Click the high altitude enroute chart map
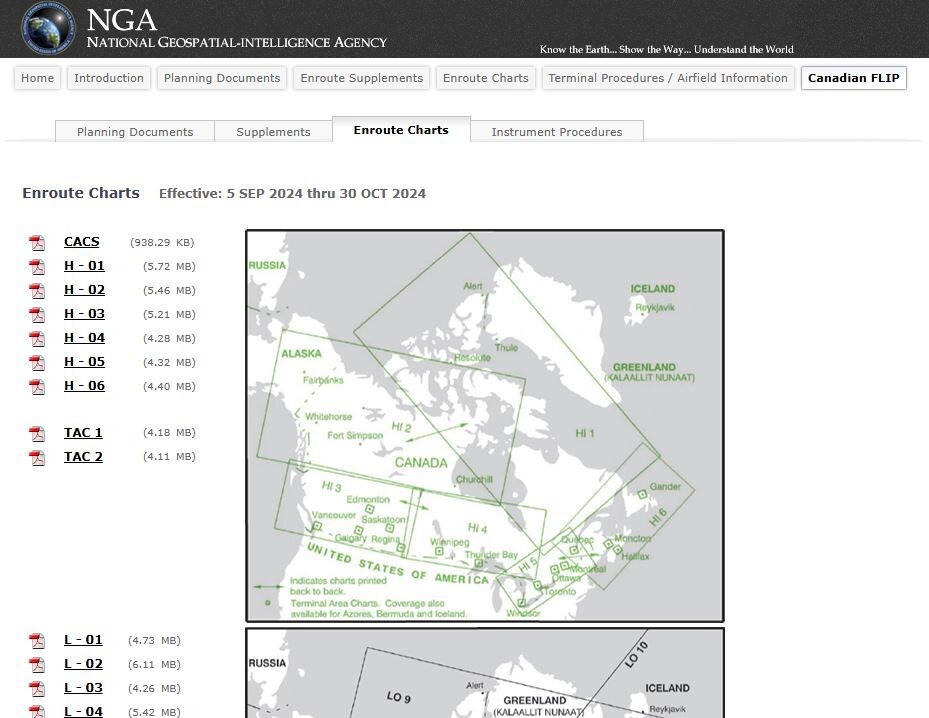The image size is (929, 718). click(x=485, y=426)
